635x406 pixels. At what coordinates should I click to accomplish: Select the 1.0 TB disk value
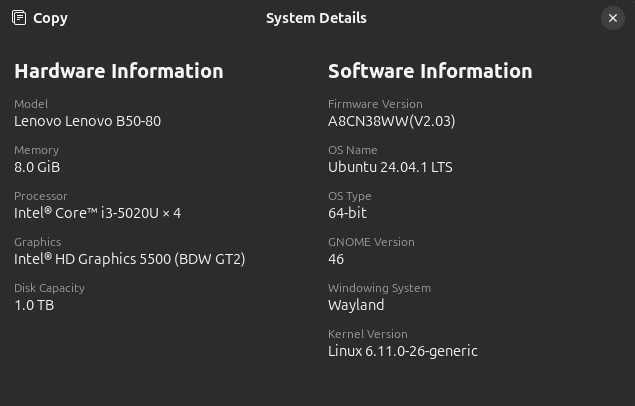[x=34, y=305]
